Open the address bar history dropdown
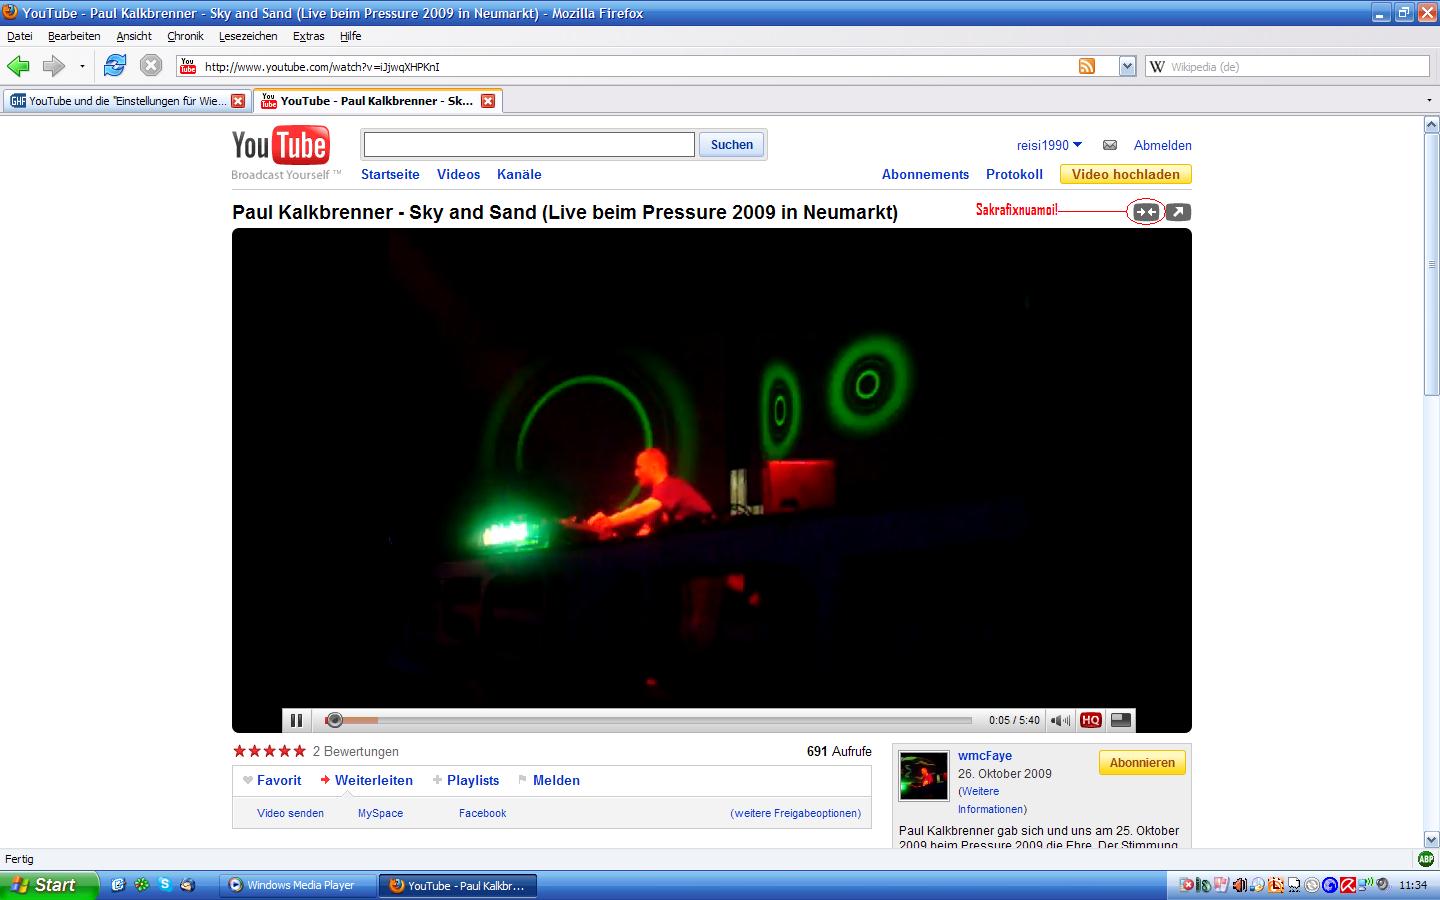 pyautogui.click(x=1127, y=66)
